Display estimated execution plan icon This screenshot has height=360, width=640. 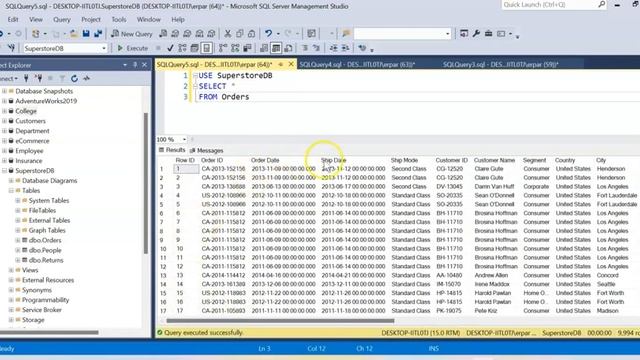click(x=182, y=48)
